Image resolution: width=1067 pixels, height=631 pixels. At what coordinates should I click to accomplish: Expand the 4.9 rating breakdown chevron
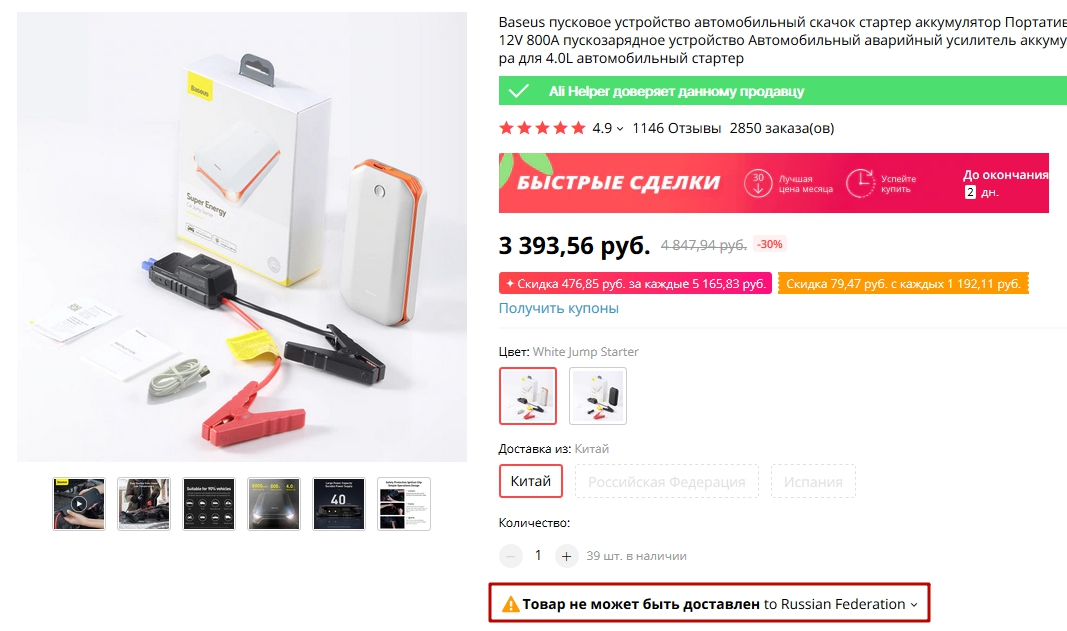click(x=620, y=129)
